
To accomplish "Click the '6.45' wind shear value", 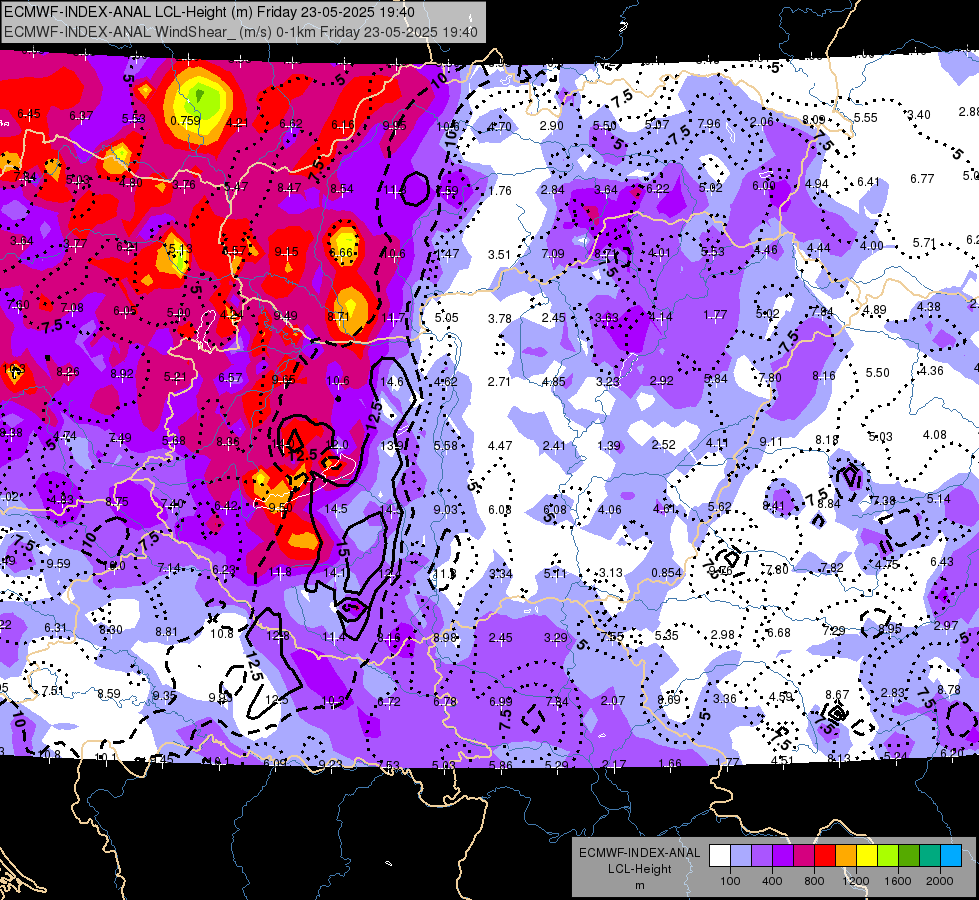I will pyautogui.click(x=29, y=114).
